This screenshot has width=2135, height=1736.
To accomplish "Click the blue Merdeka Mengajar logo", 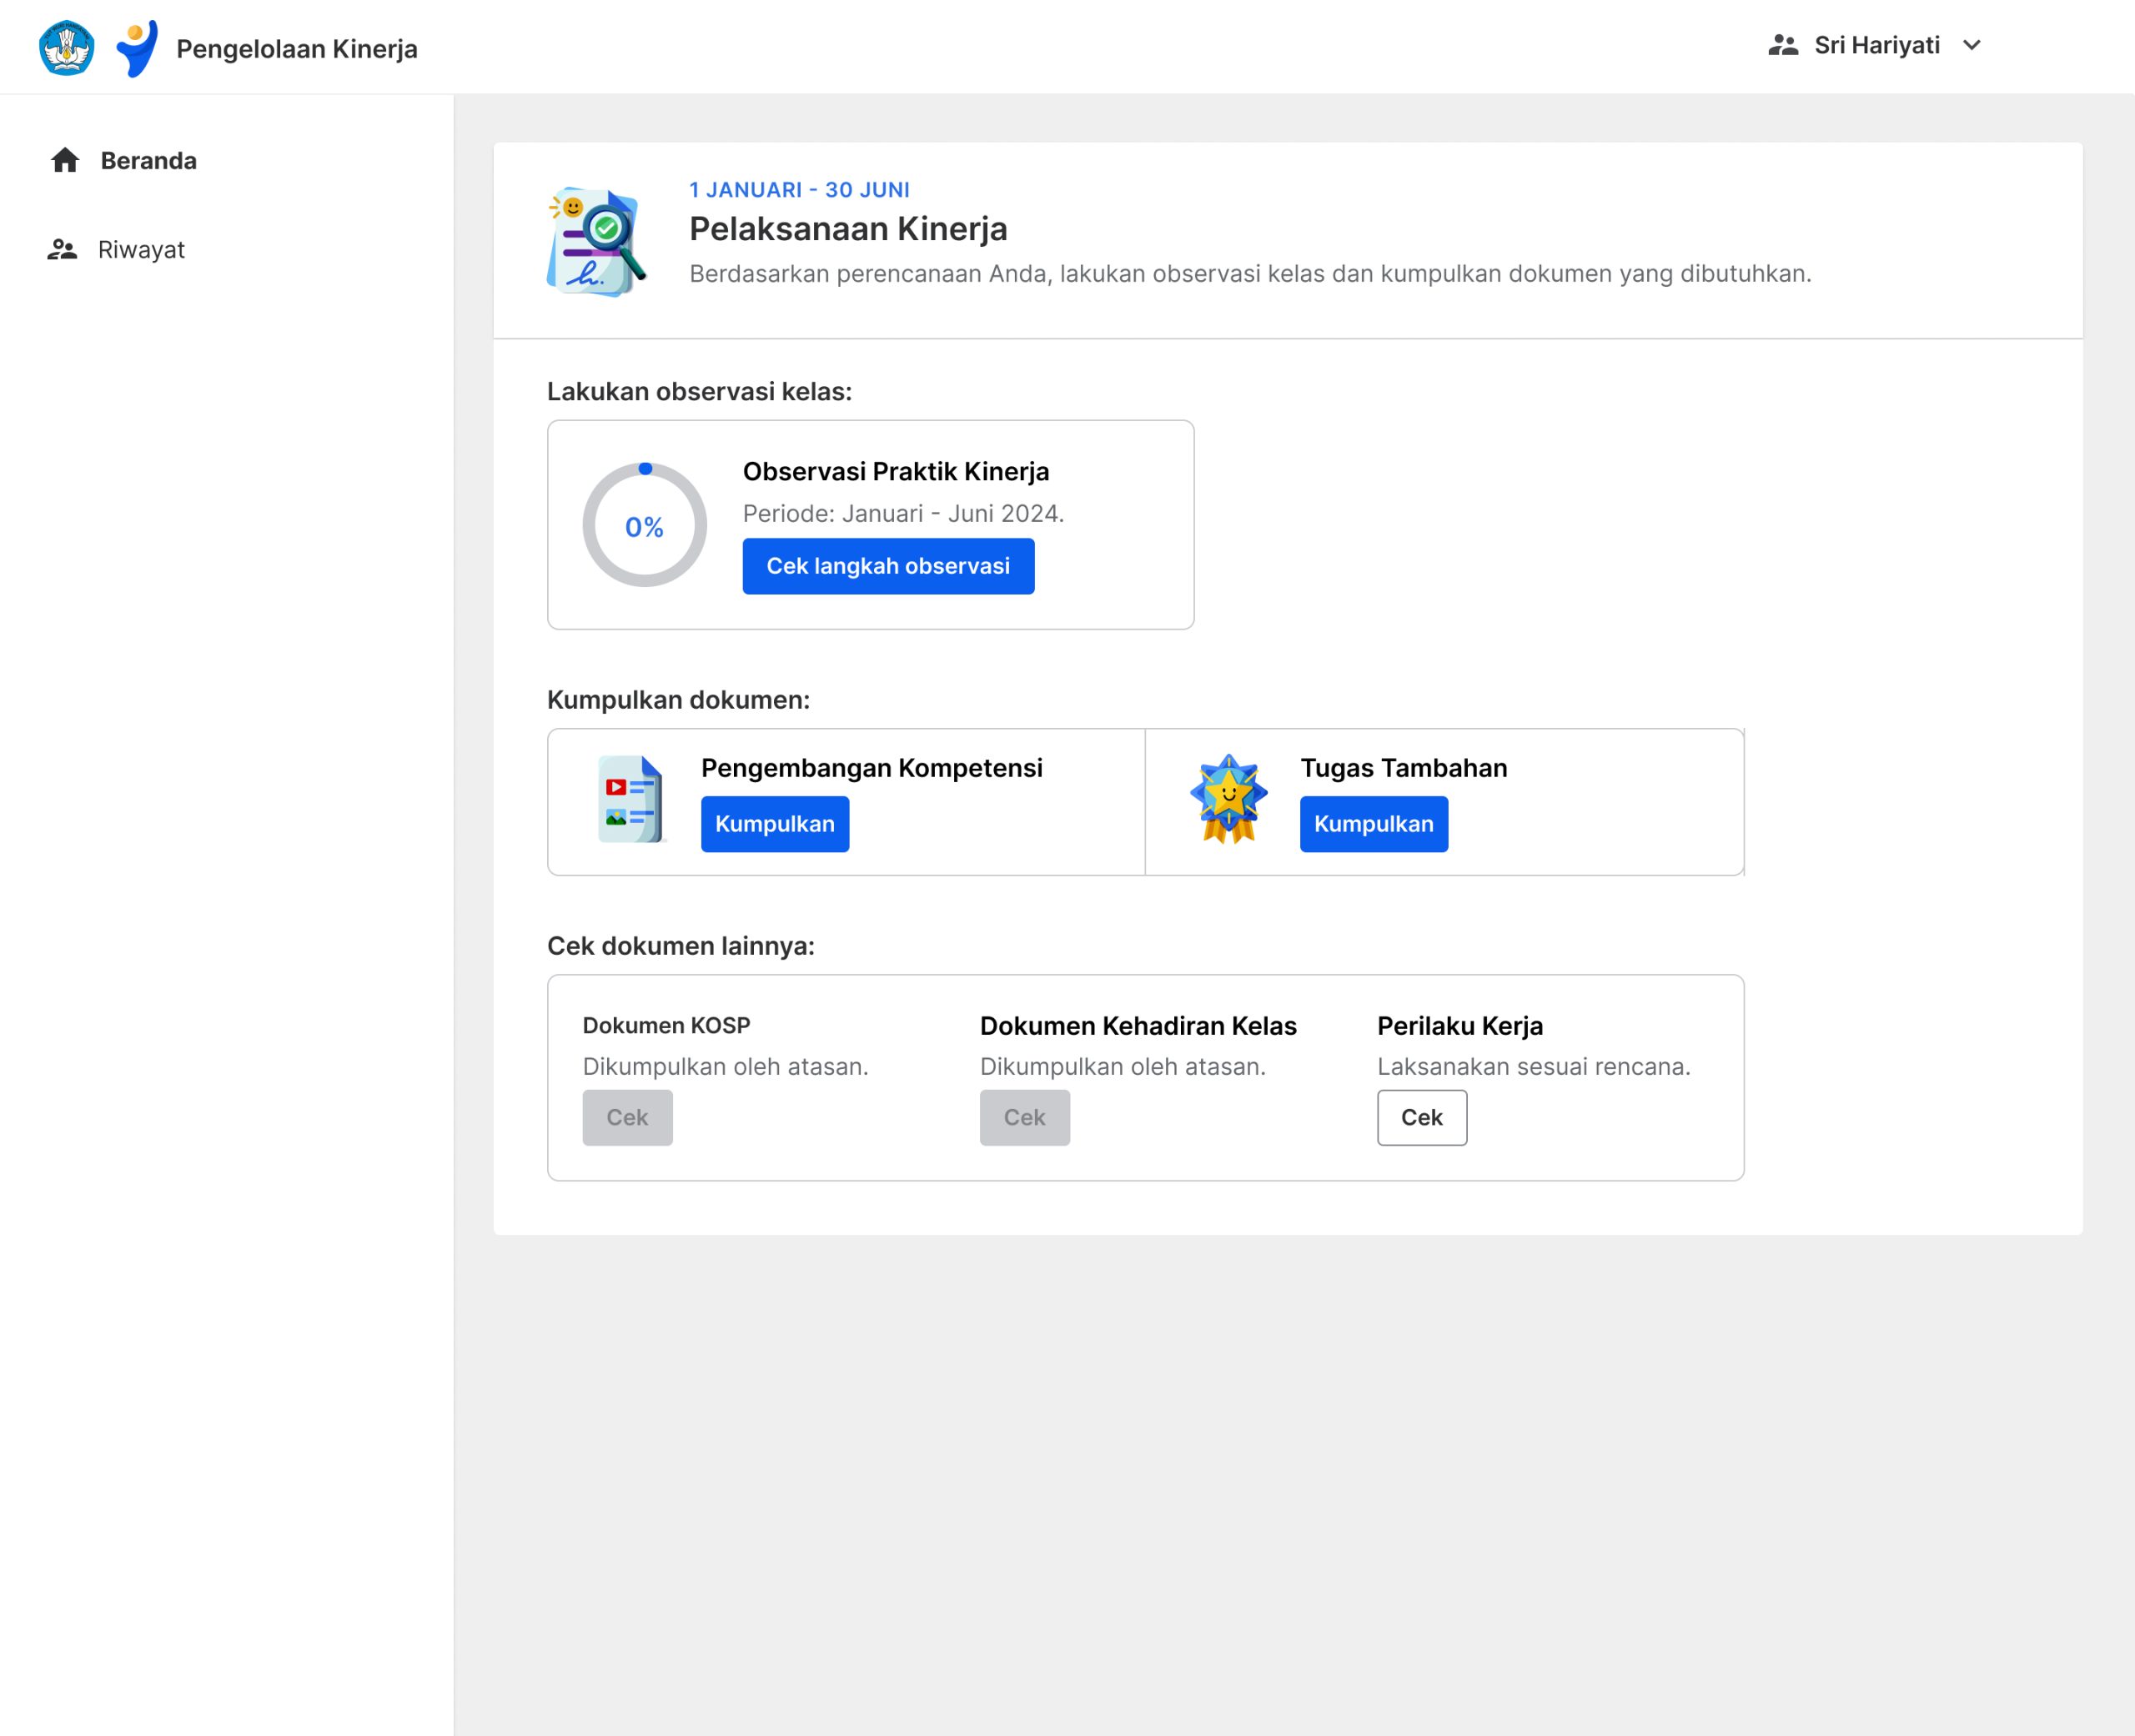I will pyautogui.click(x=137, y=48).
